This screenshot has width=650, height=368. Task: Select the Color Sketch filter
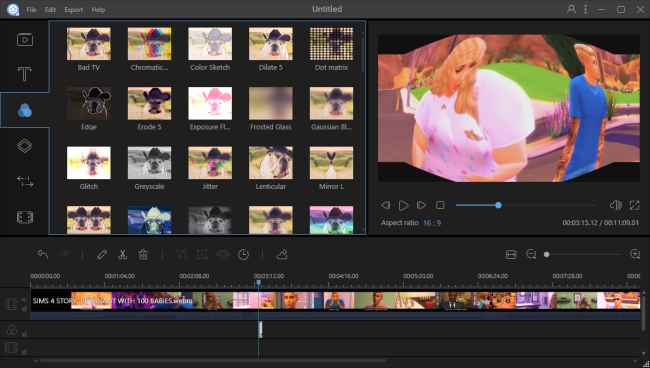click(210, 49)
